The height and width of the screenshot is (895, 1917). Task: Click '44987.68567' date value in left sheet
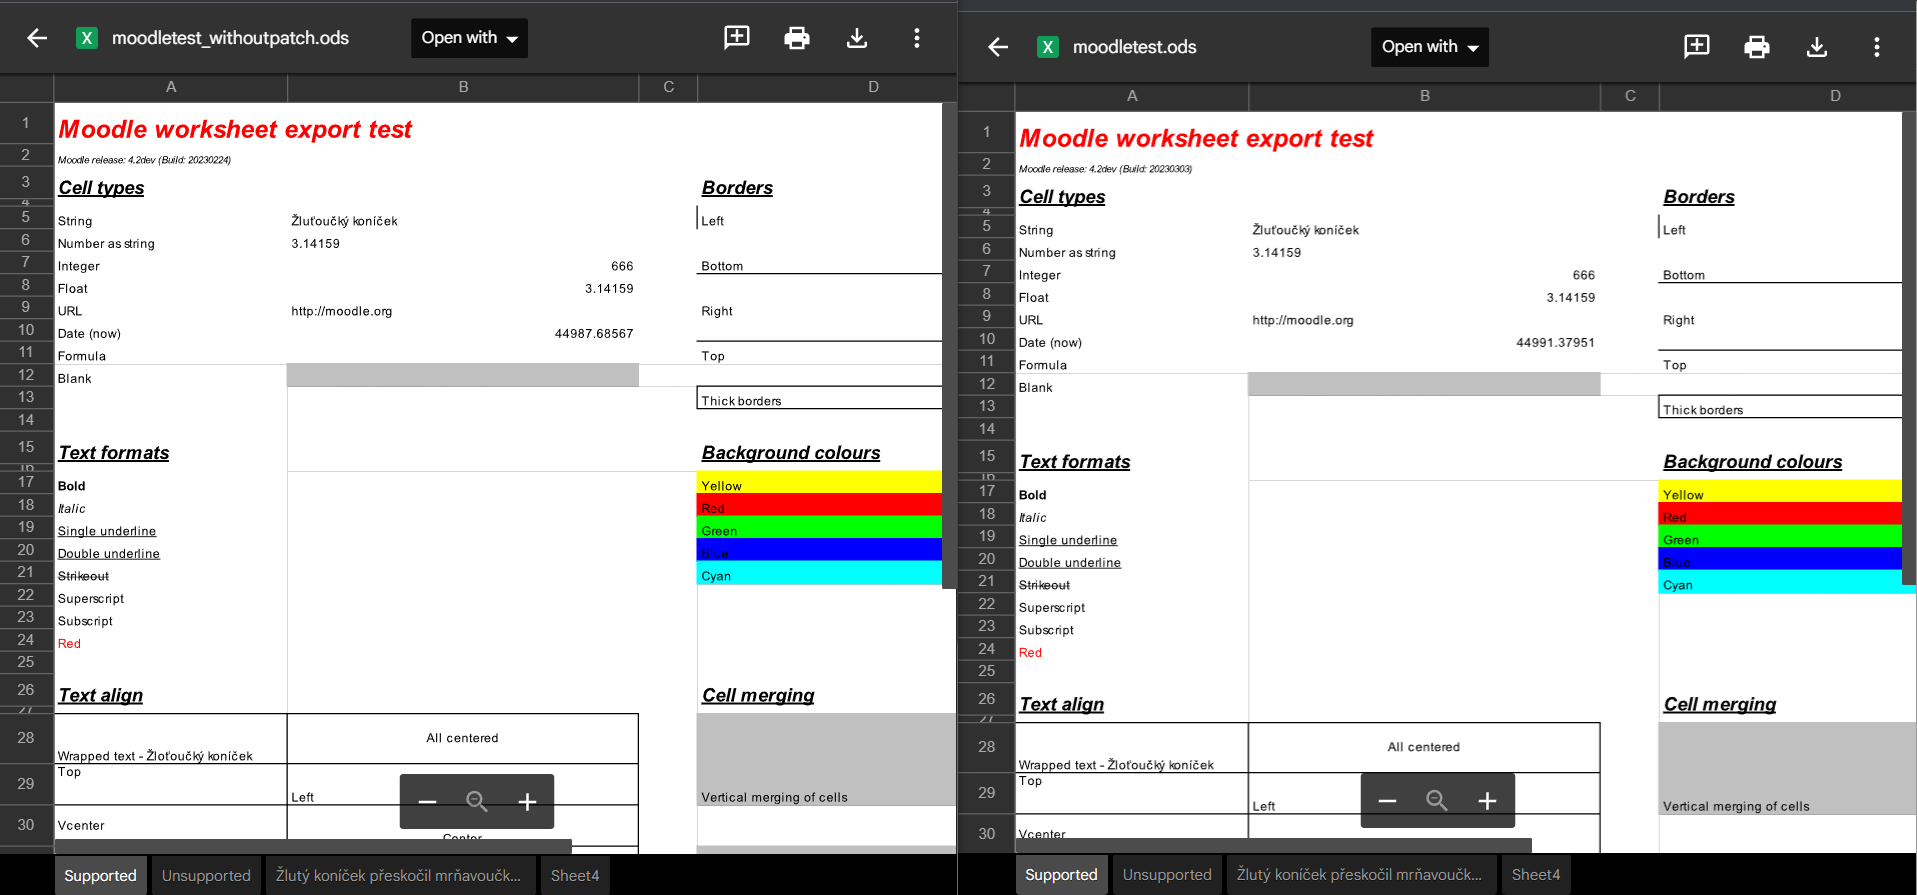pyautogui.click(x=594, y=334)
